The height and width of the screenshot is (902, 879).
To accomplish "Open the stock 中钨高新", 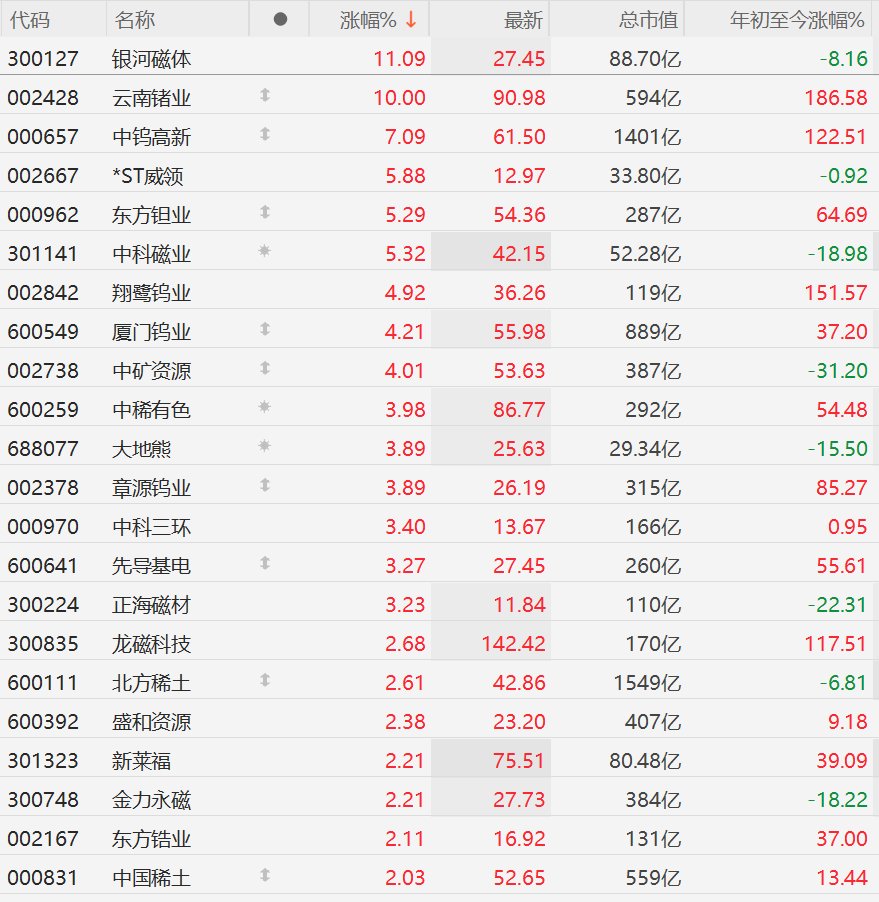I will point(151,137).
